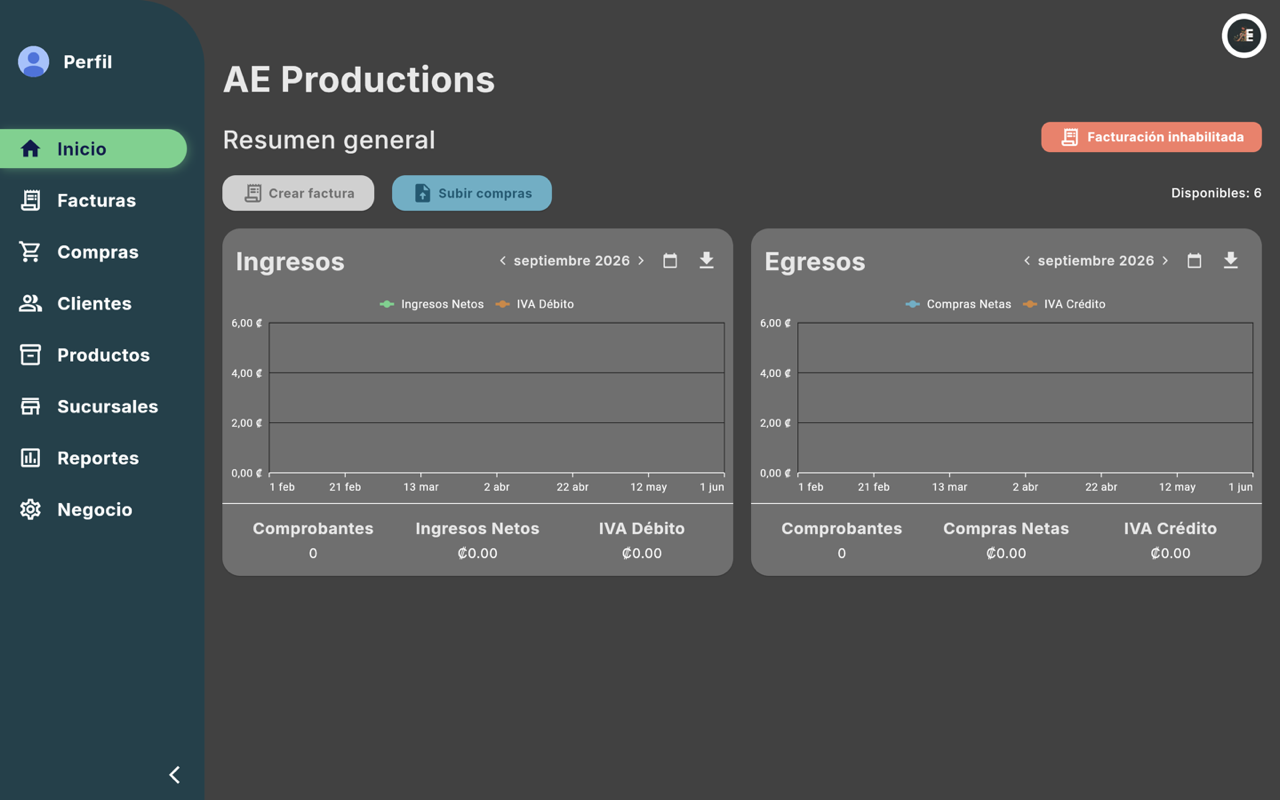Click the receipt icon beside Facturas
Screen dimensions: 1280x800
click(x=30, y=200)
